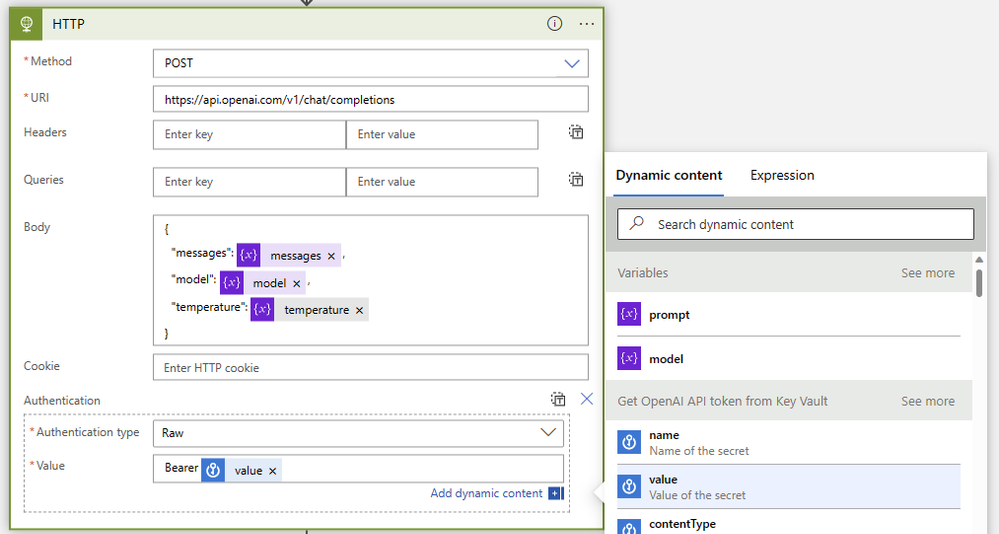Screen dimensions: 999x534
Task: Click the temperature variable icon in Body
Action: coord(262,310)
